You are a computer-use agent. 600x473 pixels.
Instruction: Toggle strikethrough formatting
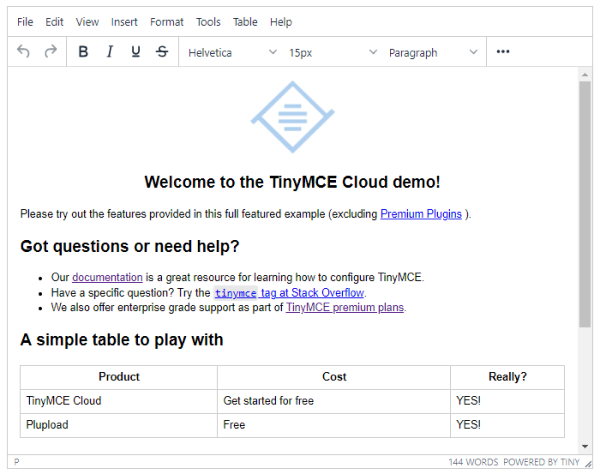(162, 51)
